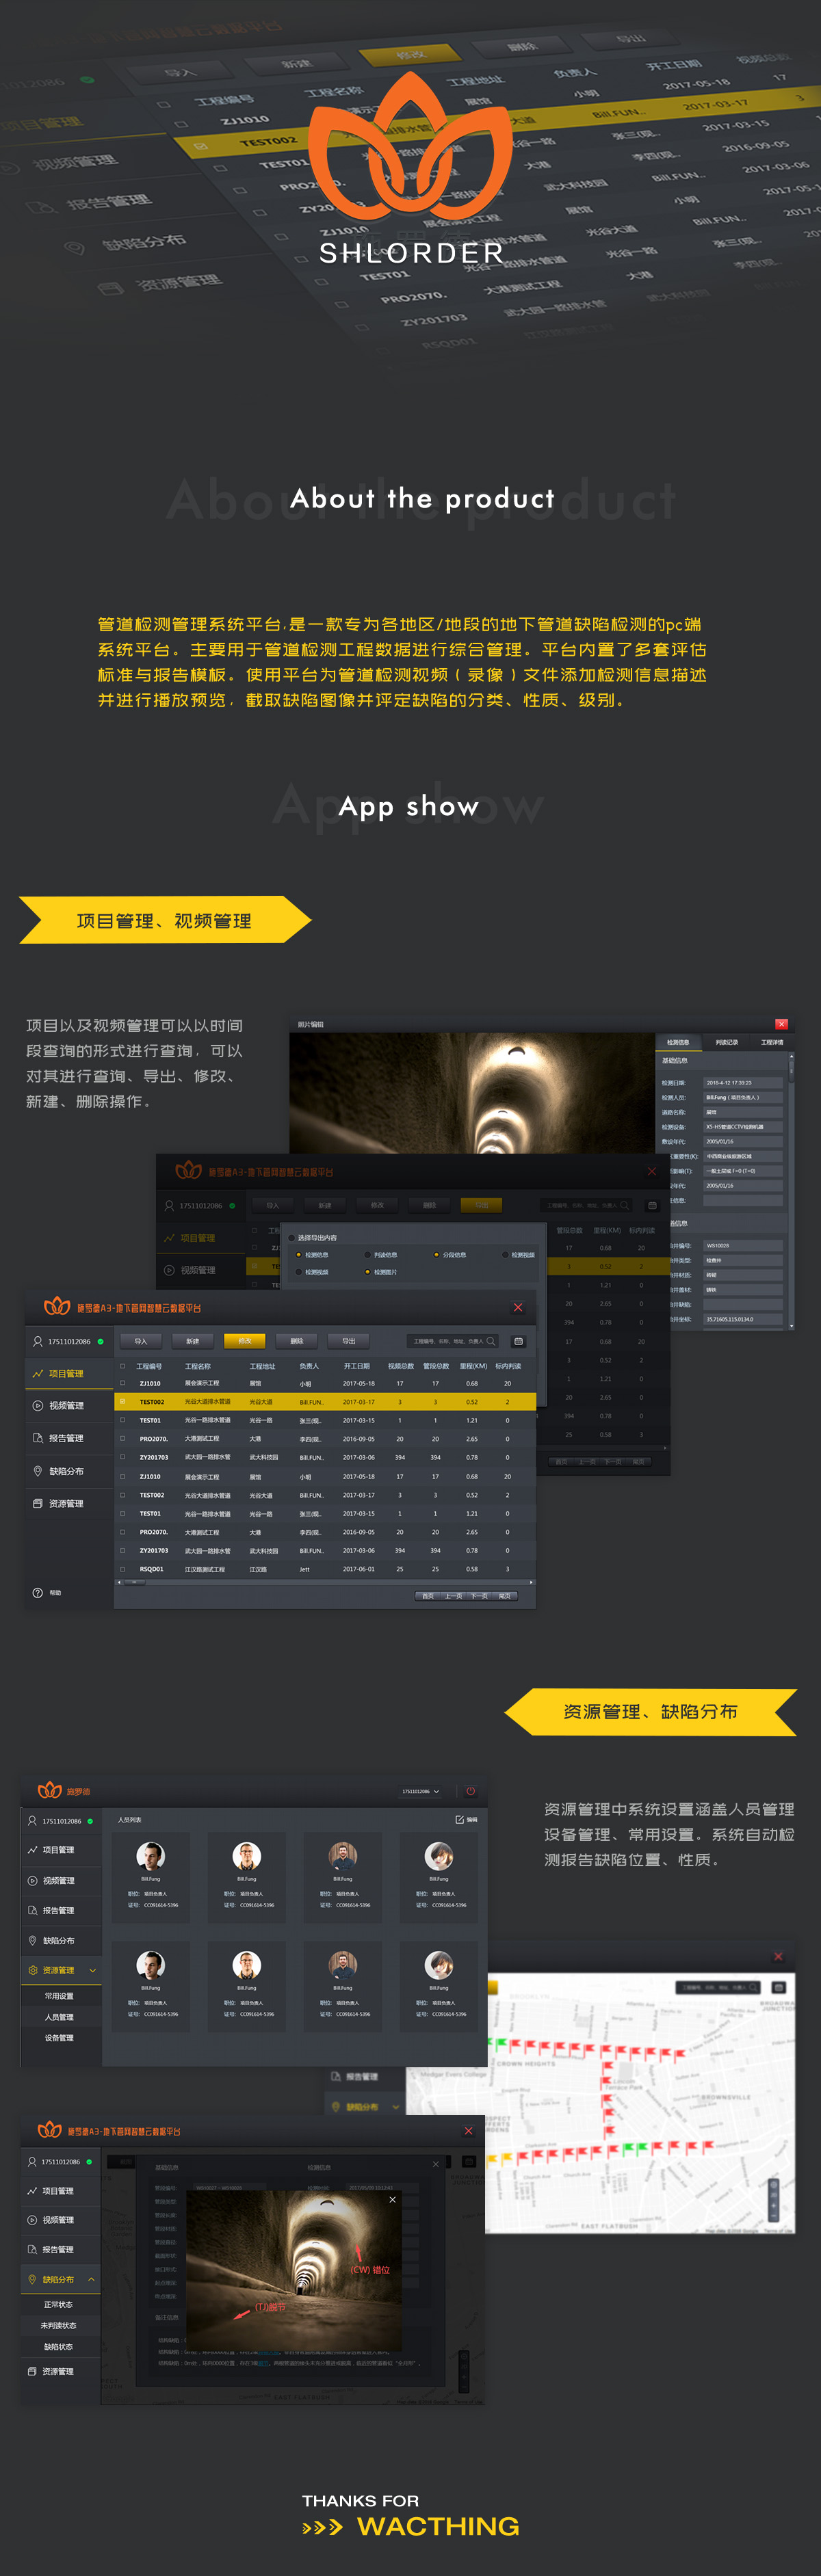This screenshot has width=821, height=2576.
Task: Uncheck the highlighted TEST002 row checkbox
Action: [x=123, y=1402]
